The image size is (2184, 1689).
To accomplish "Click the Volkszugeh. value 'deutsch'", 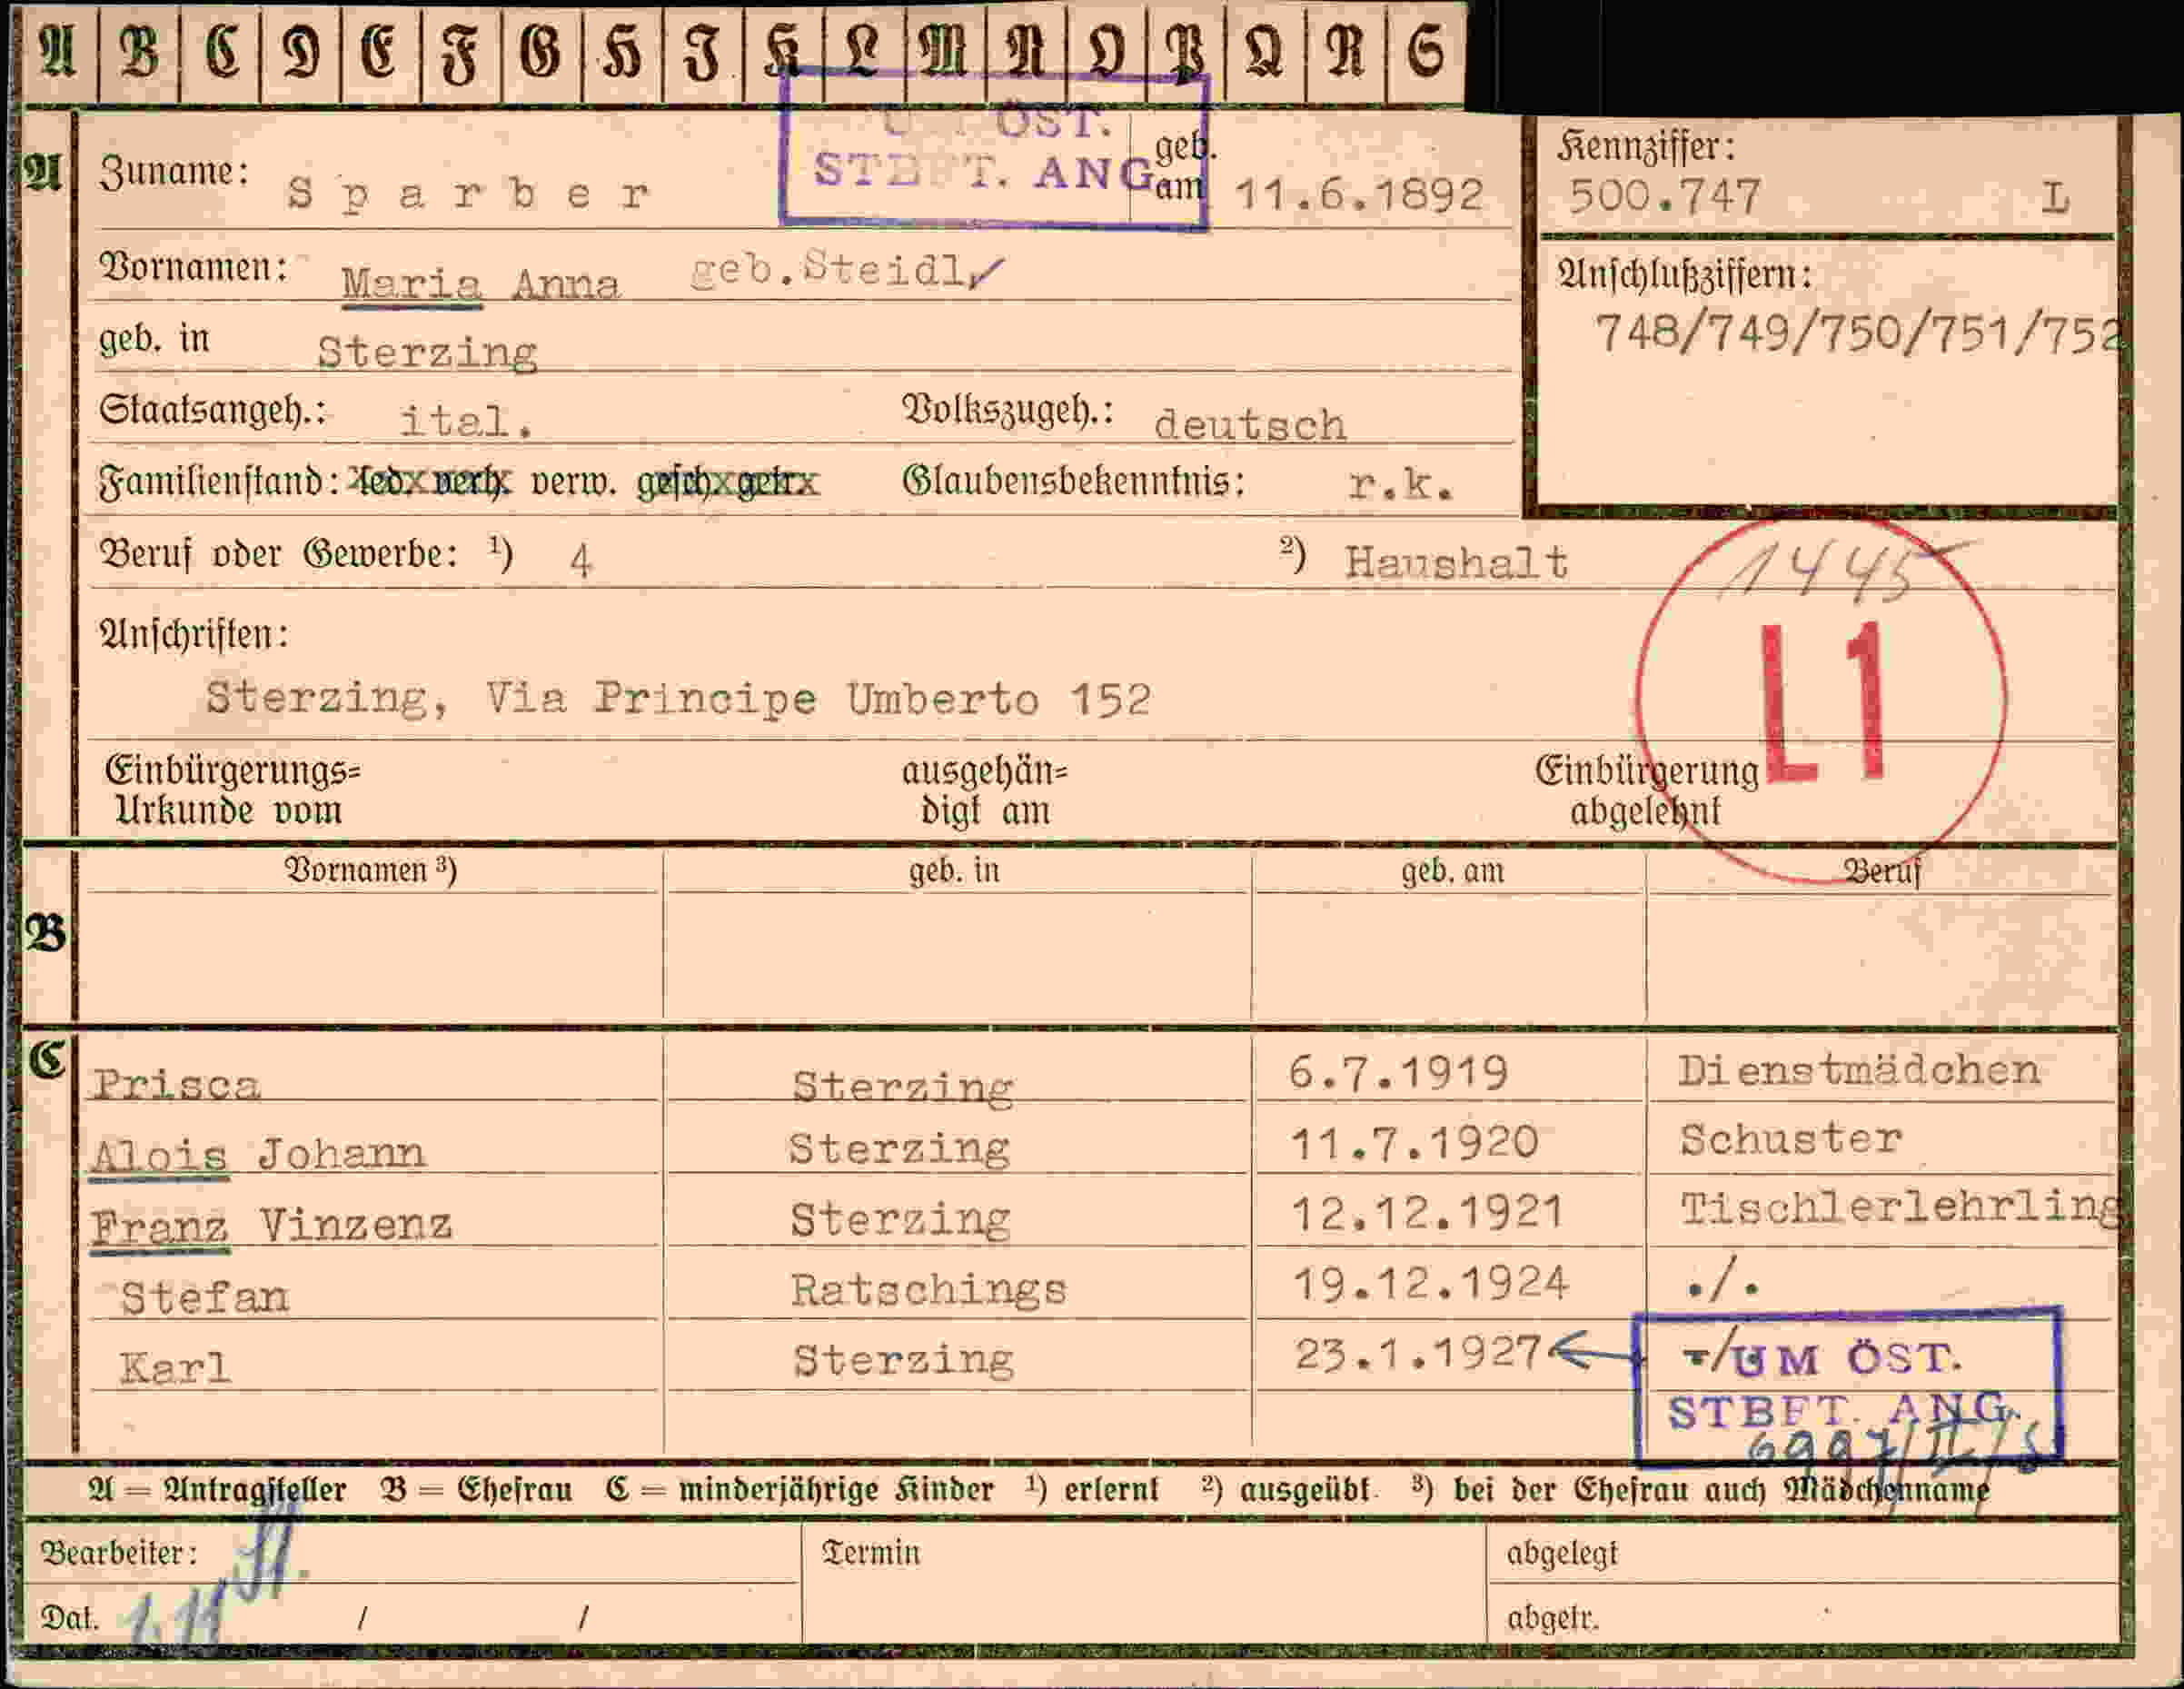I will click(x=1250, y=424).
